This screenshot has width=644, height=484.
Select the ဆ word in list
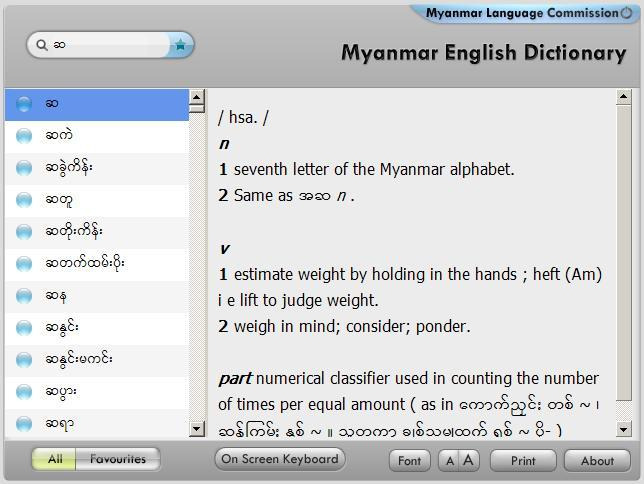[x=97, y=105]
